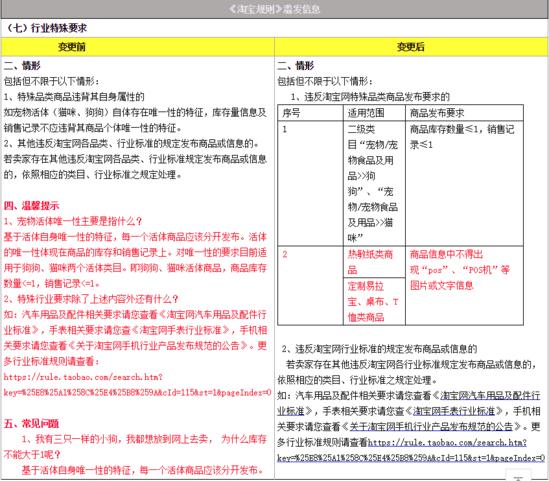Screen dimensions: 549x481
Task: Click the red 商品信息中不得出现“pos” requirement cell
Action: point(464,285)
